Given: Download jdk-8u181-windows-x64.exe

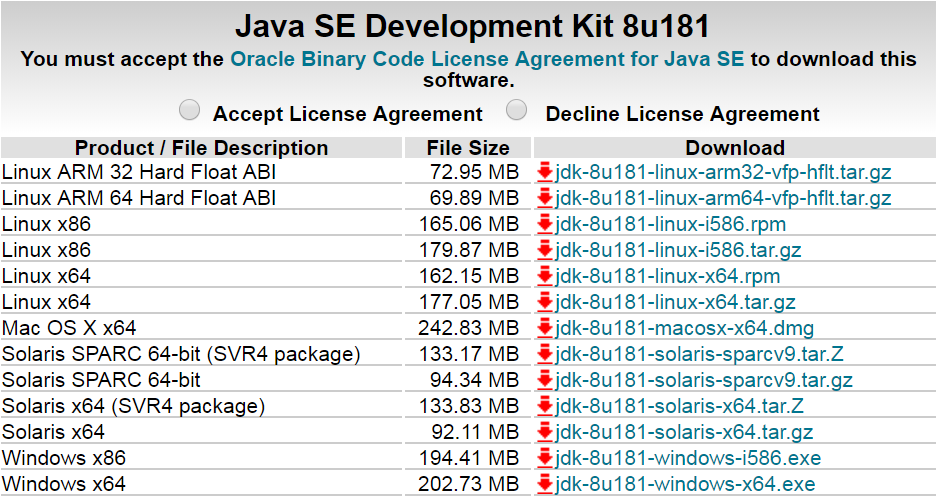Looking at the screenshot, I should pos(685,484).
